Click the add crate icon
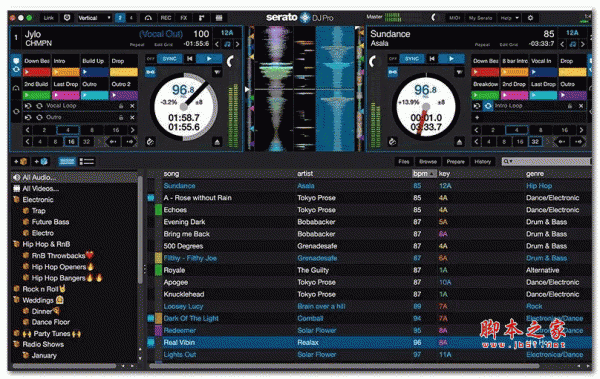This screenshot has width=600, height=379. (20, 162)
